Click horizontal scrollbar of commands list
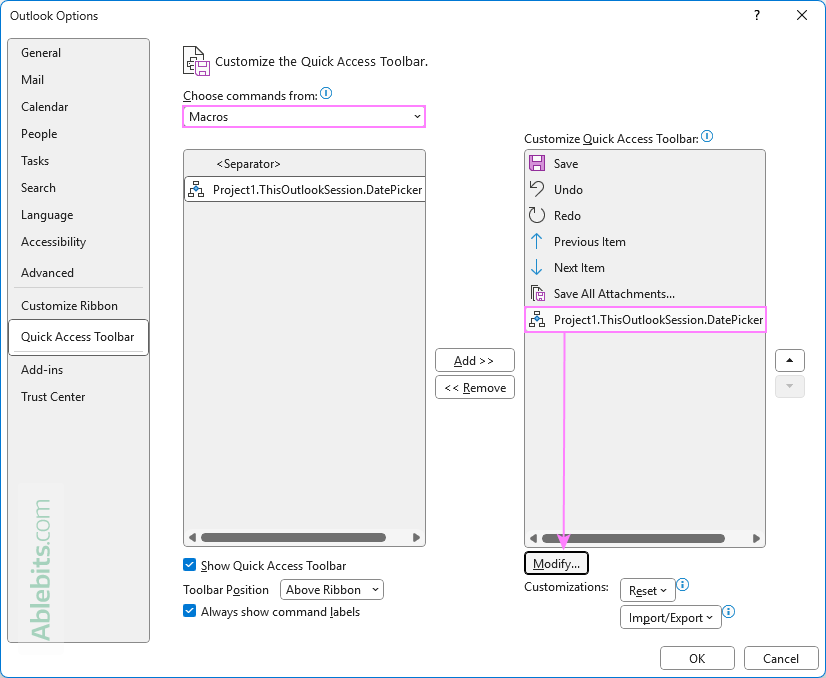The image size is (826, 678). 293,537
